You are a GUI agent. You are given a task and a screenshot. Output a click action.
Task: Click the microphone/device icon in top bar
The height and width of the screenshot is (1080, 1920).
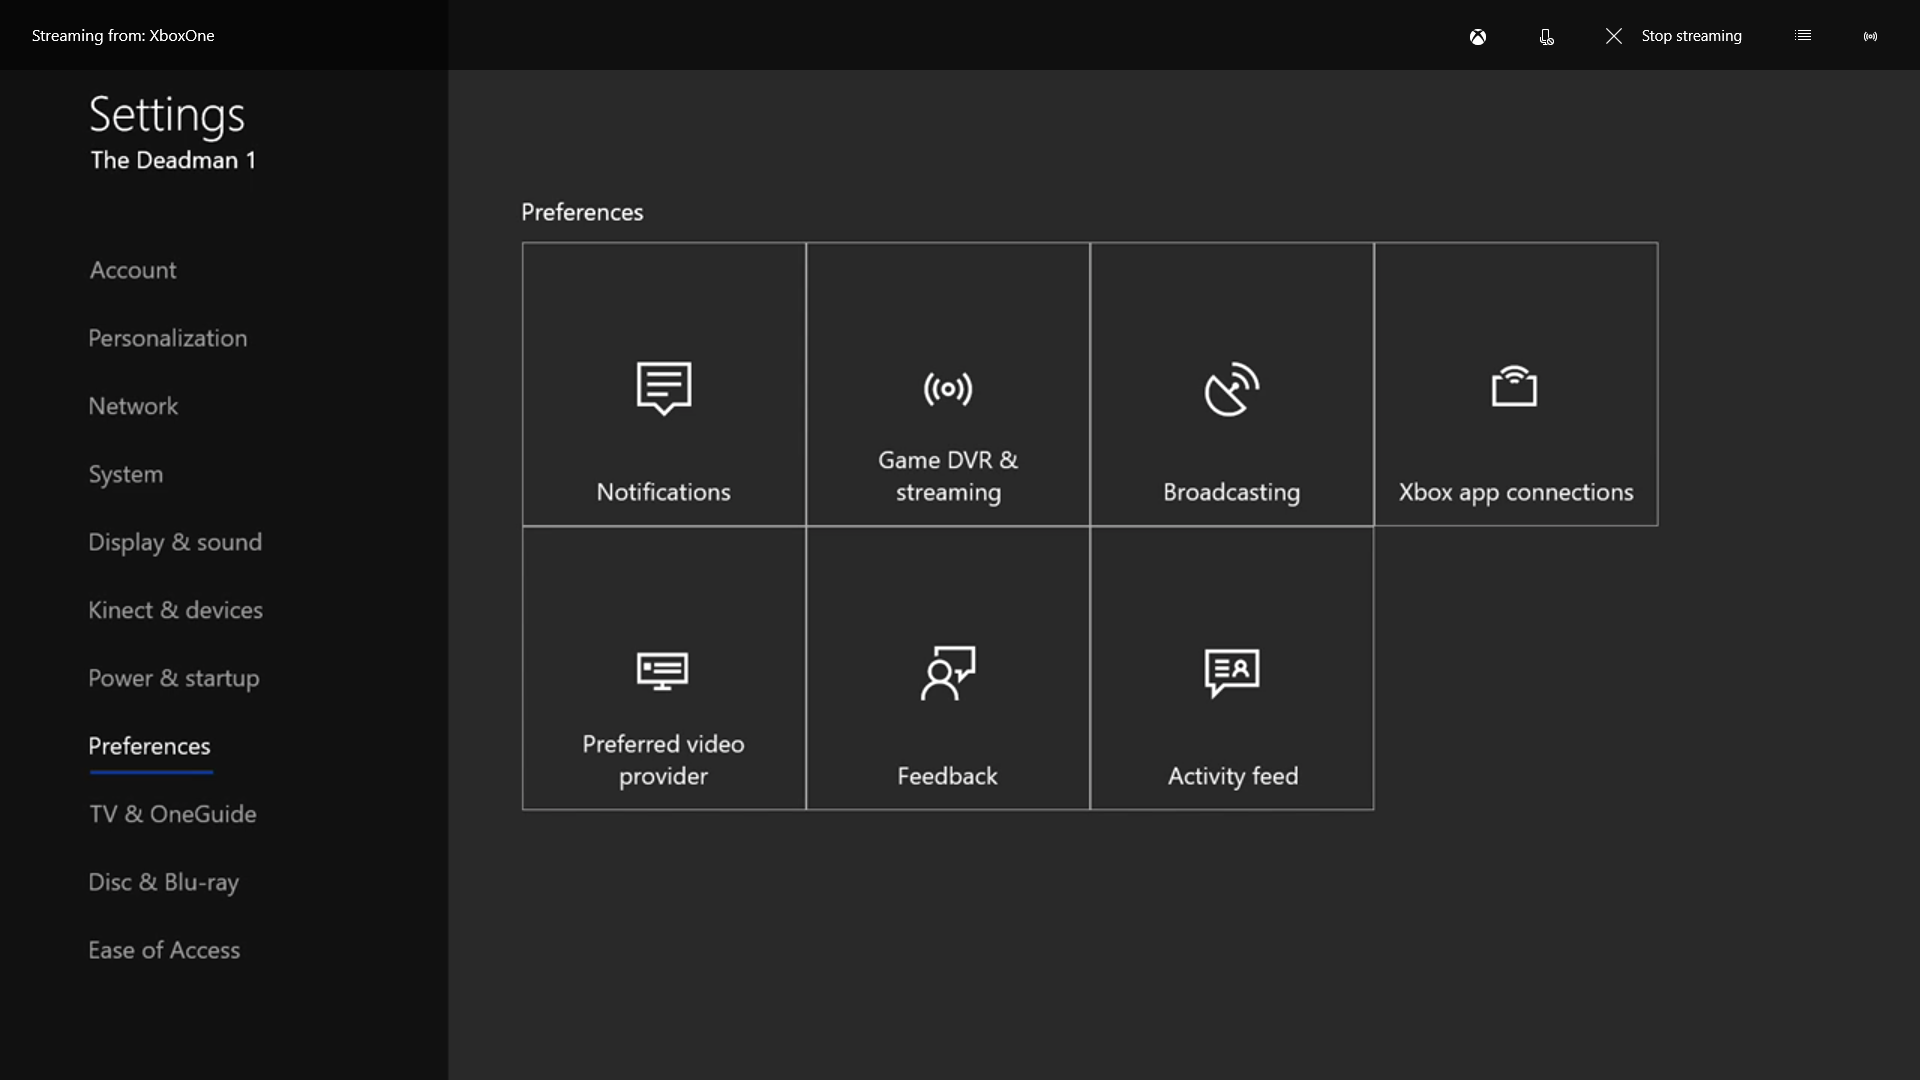click(x=1546, y=37)
